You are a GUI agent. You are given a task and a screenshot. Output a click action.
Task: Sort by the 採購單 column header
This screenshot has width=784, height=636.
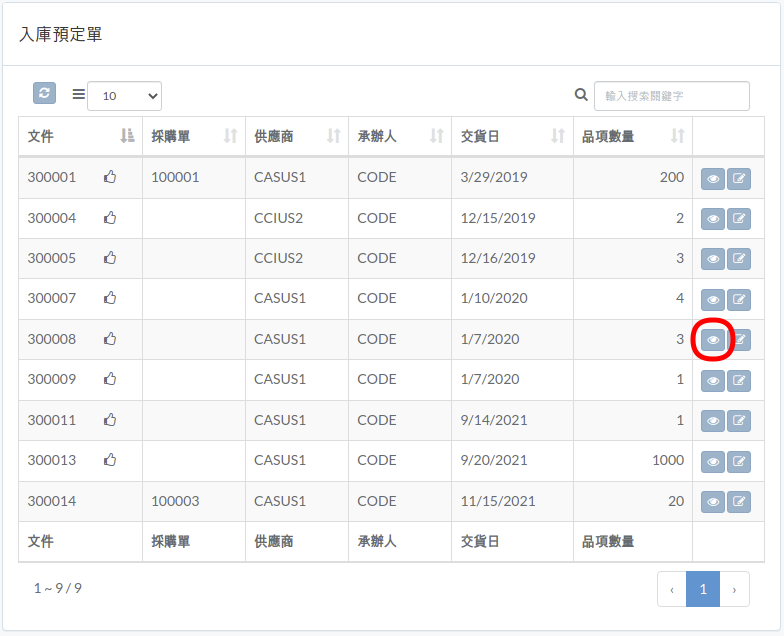point(194,136)
